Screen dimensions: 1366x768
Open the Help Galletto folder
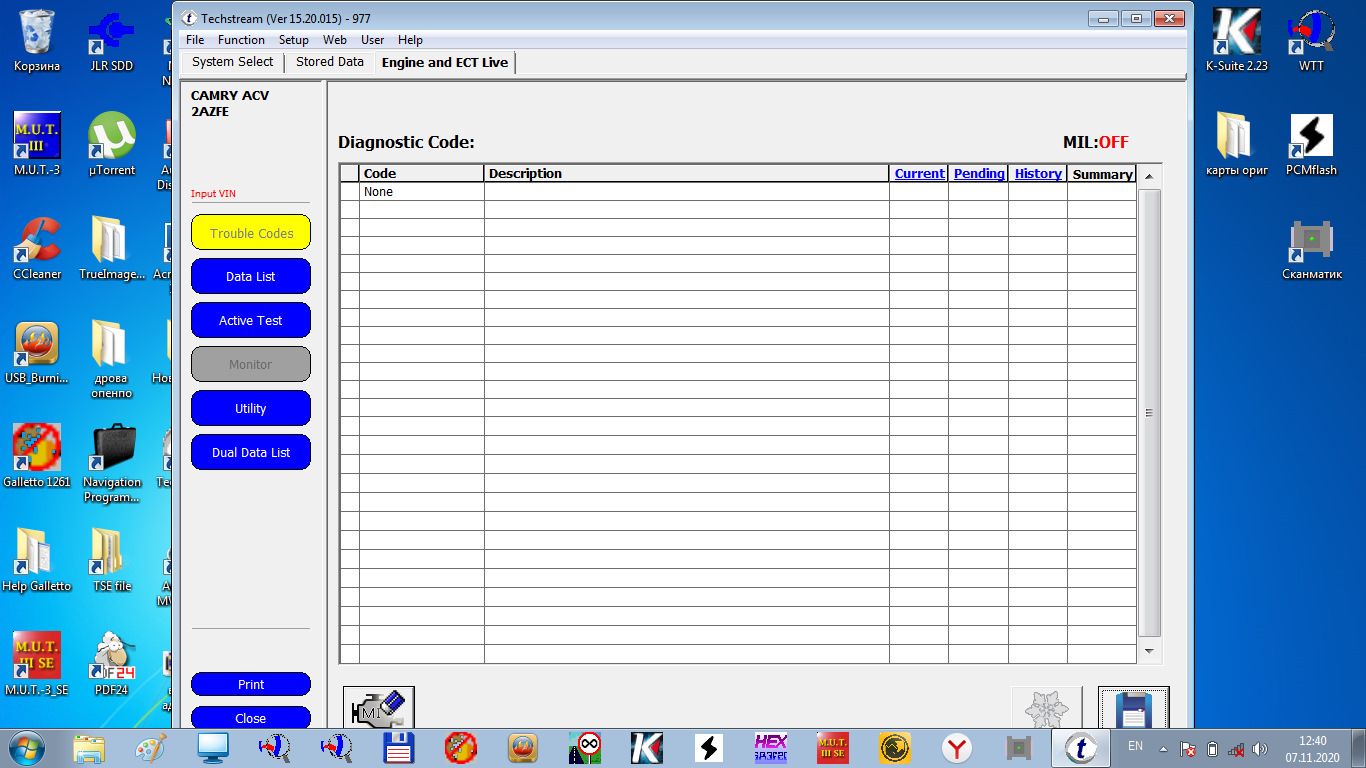click(x=37, y=560)
